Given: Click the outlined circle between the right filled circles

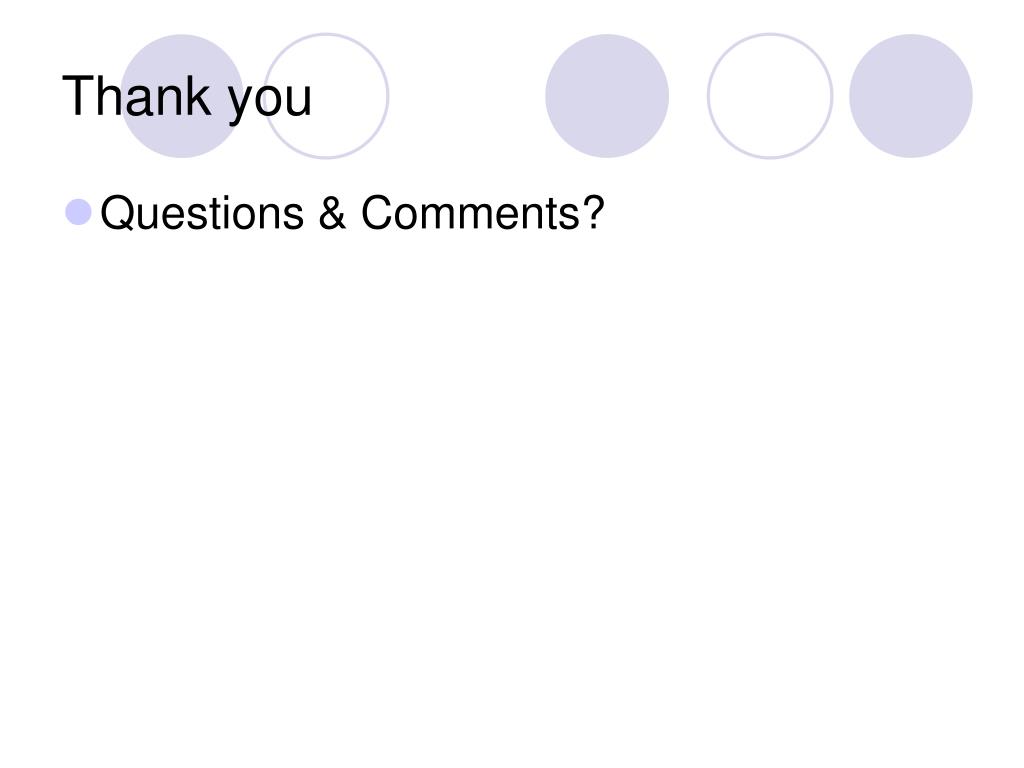Looking at the screenshot, I should point(770,96).
